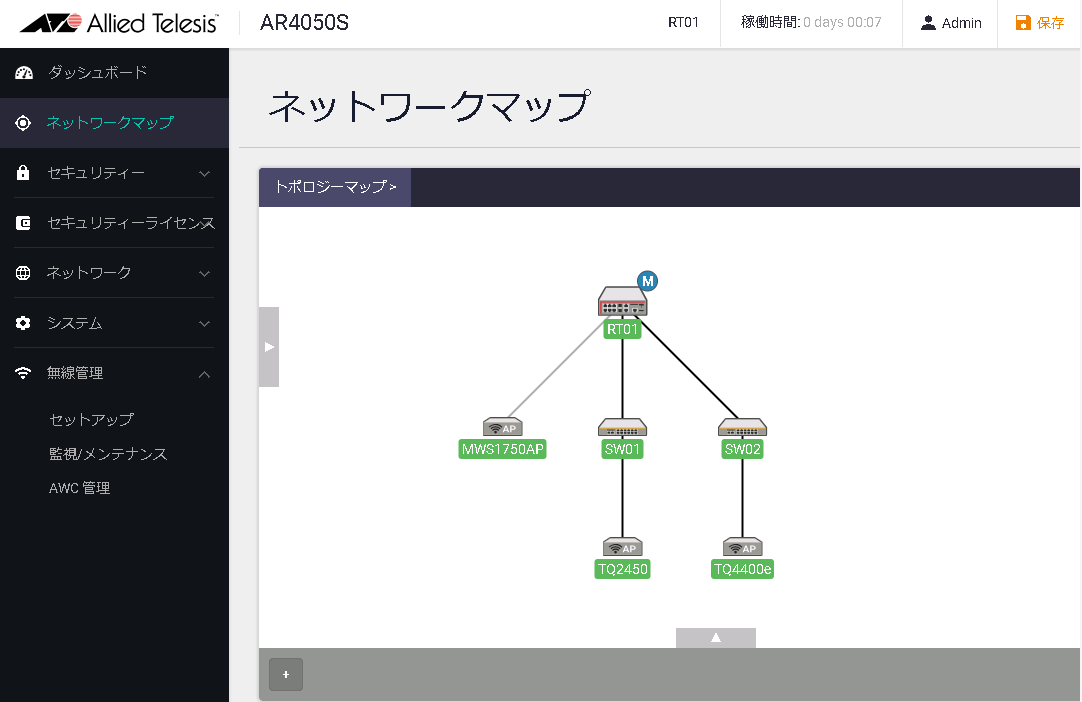1082x702 pixels.
Task: Click the SW02 green label
Action: (x=742, y=449)
